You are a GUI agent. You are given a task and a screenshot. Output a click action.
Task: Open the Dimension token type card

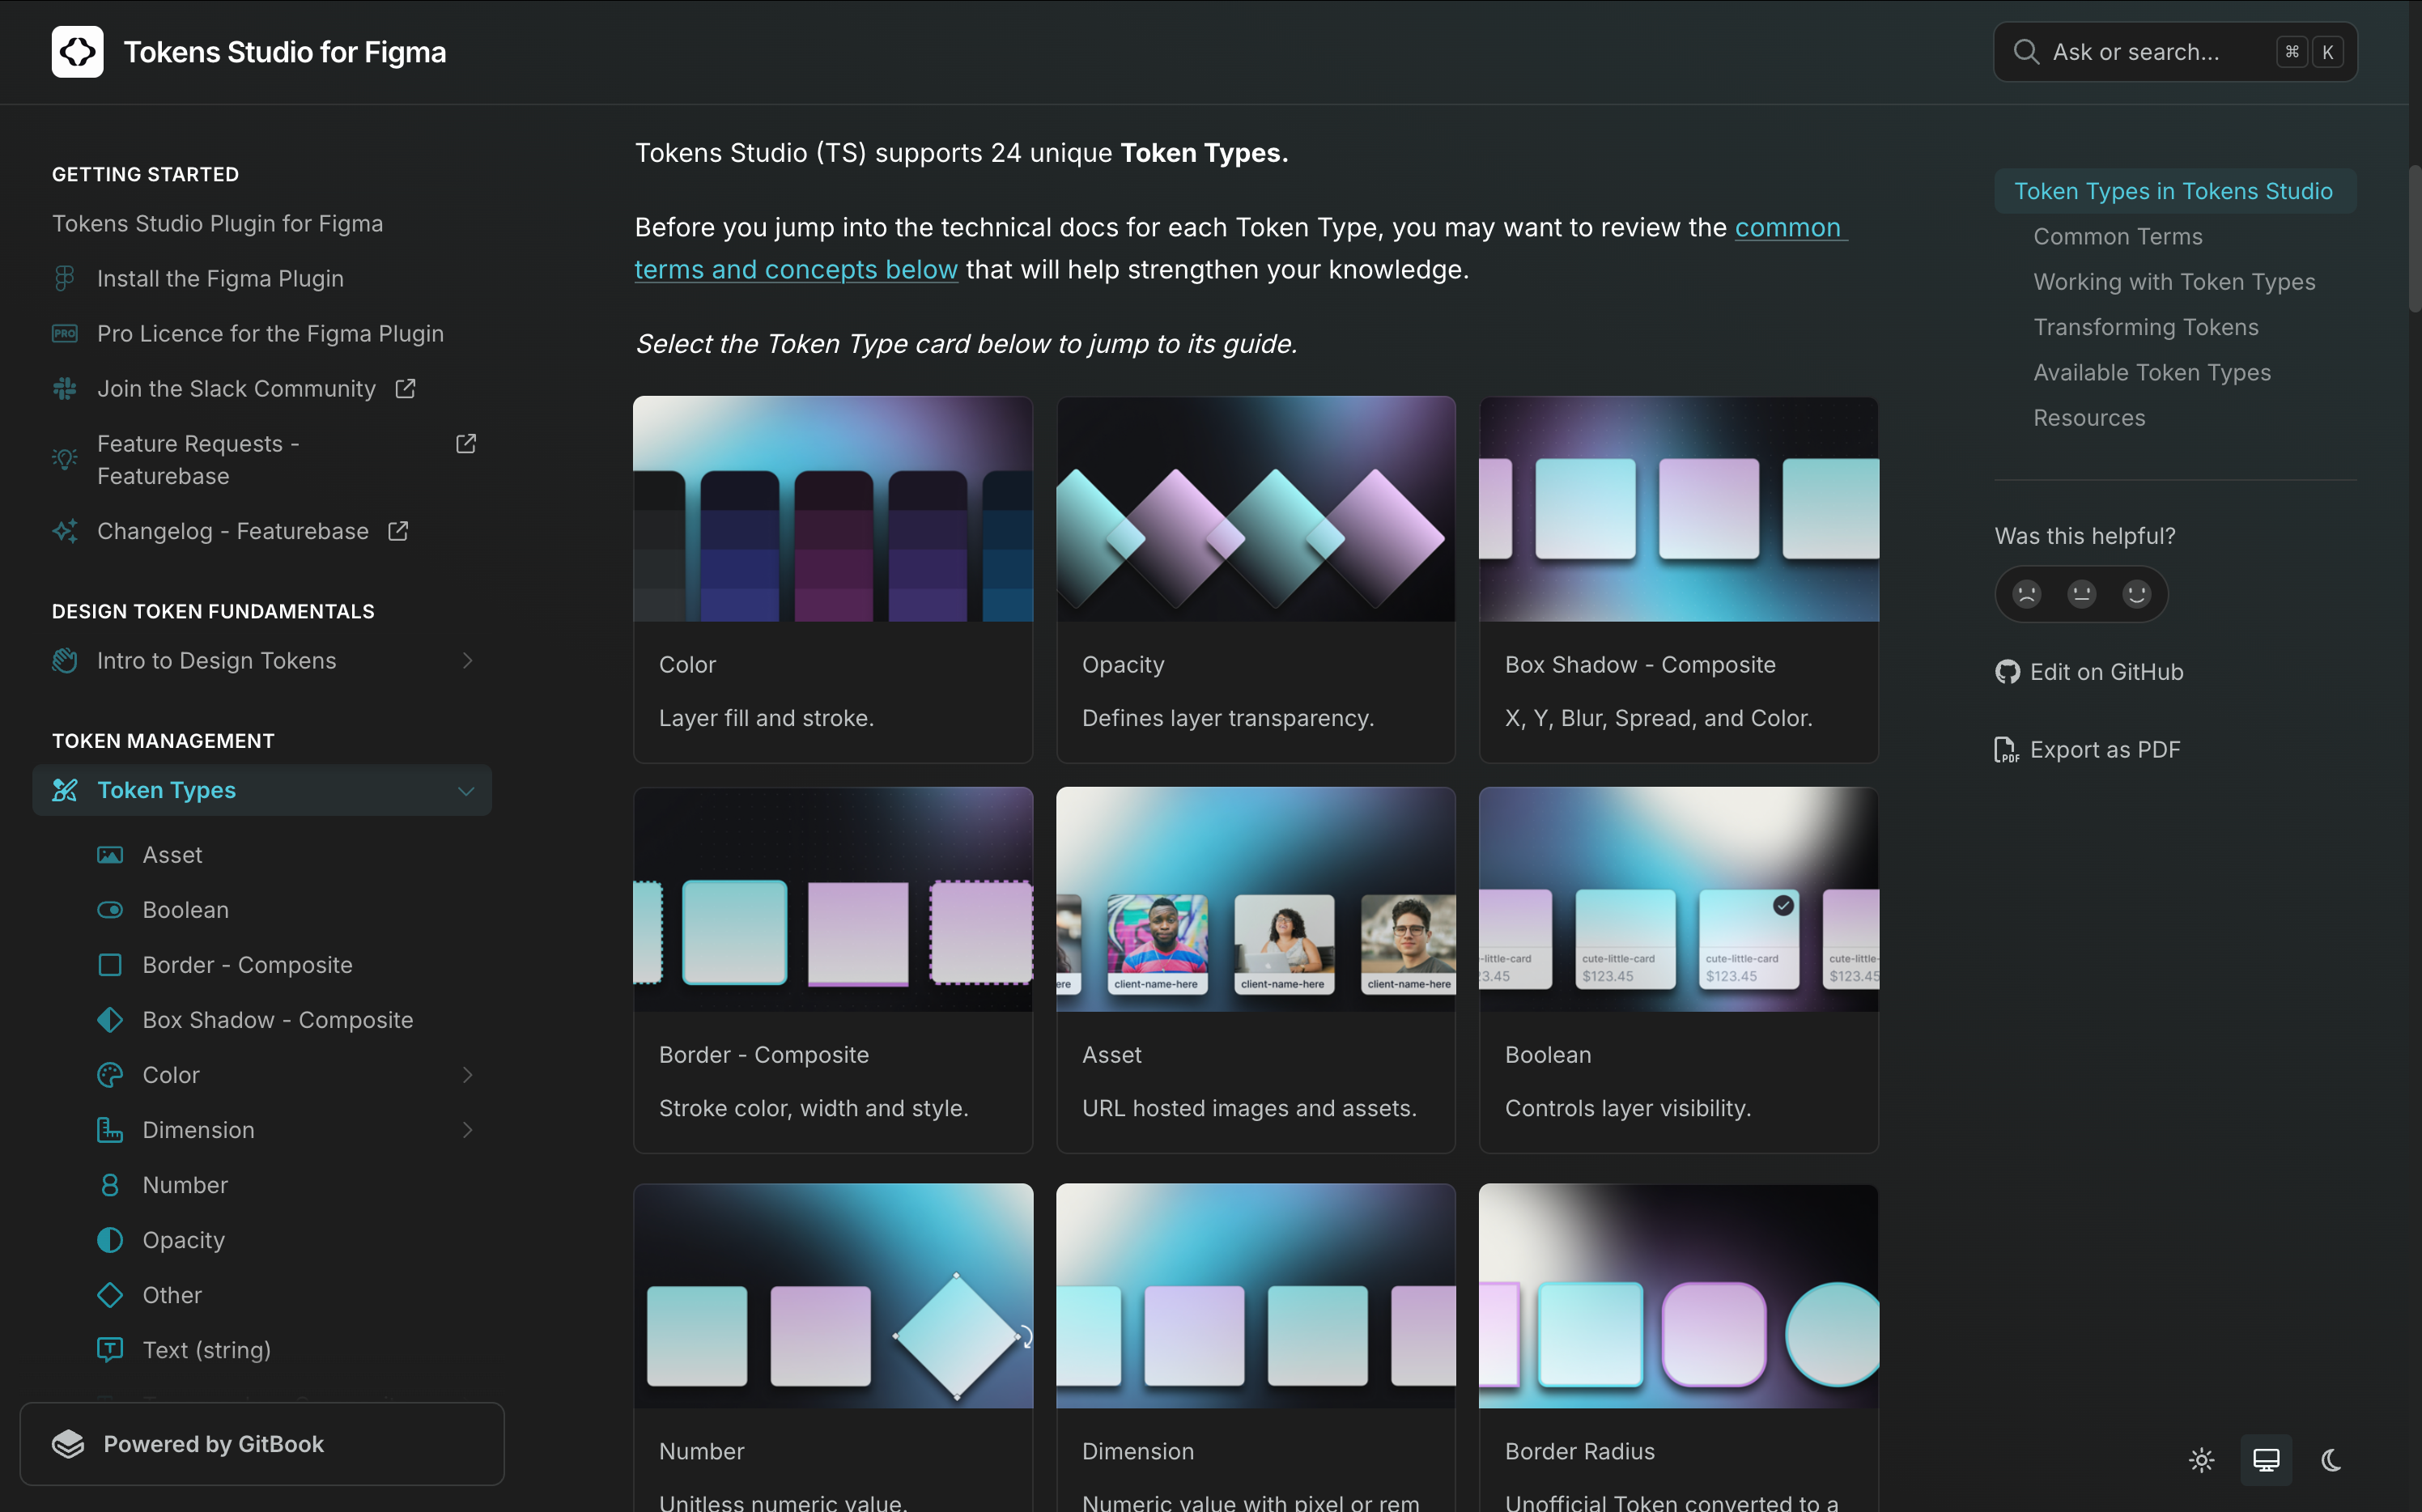[1256, 1348]
